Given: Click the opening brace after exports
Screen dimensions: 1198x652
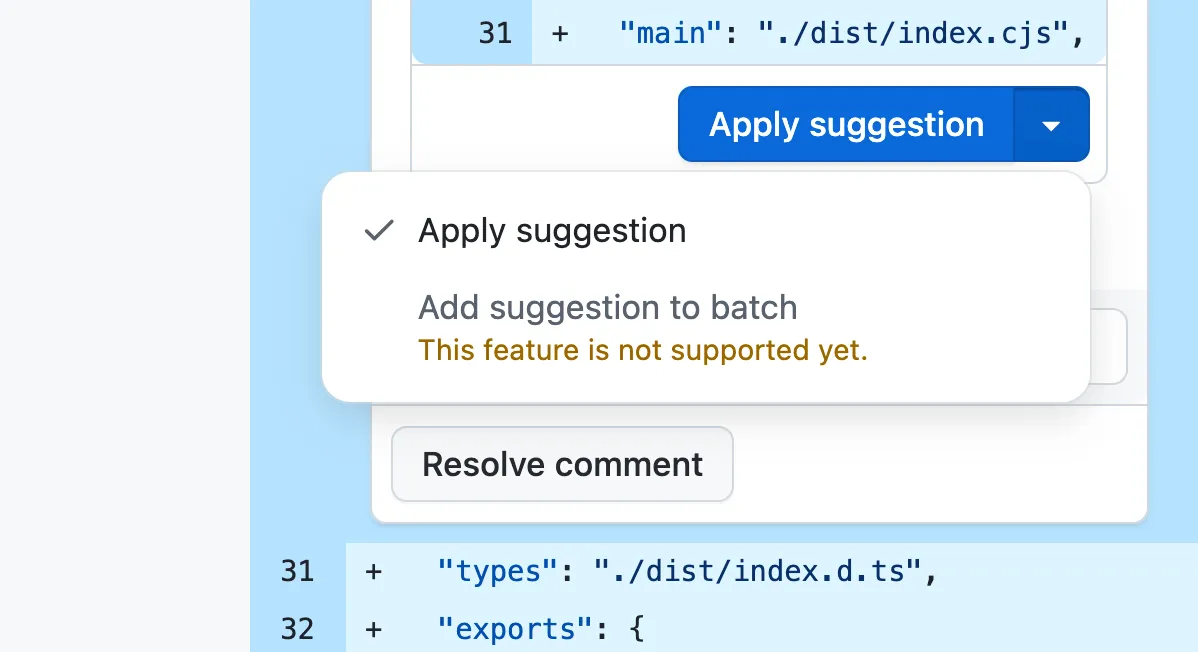Looking at the screenshot, I should click(636, 629).
